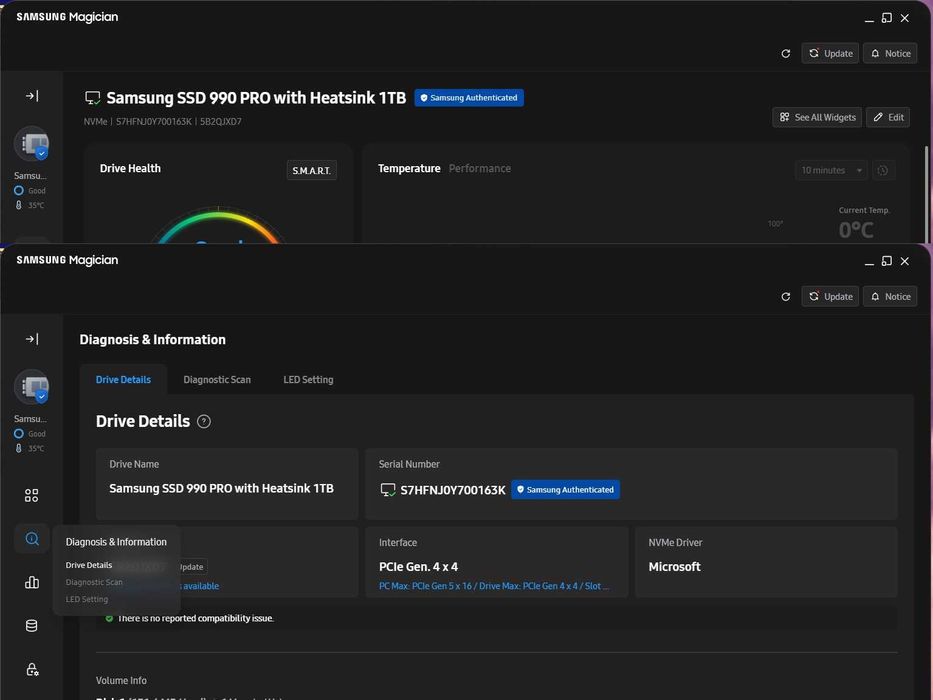Image resolution: width=933 pixels, height=700 pixels.
Task: Open dashboard widgets sidebar icon
Action: pyautogui.click(x=32, y=495)
